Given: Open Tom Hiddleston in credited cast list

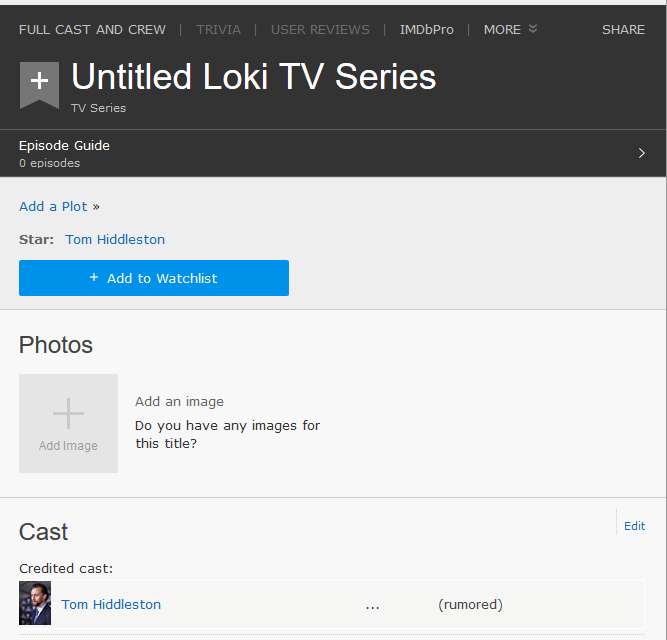Looking at the screenshot, I should coord(111,604).
